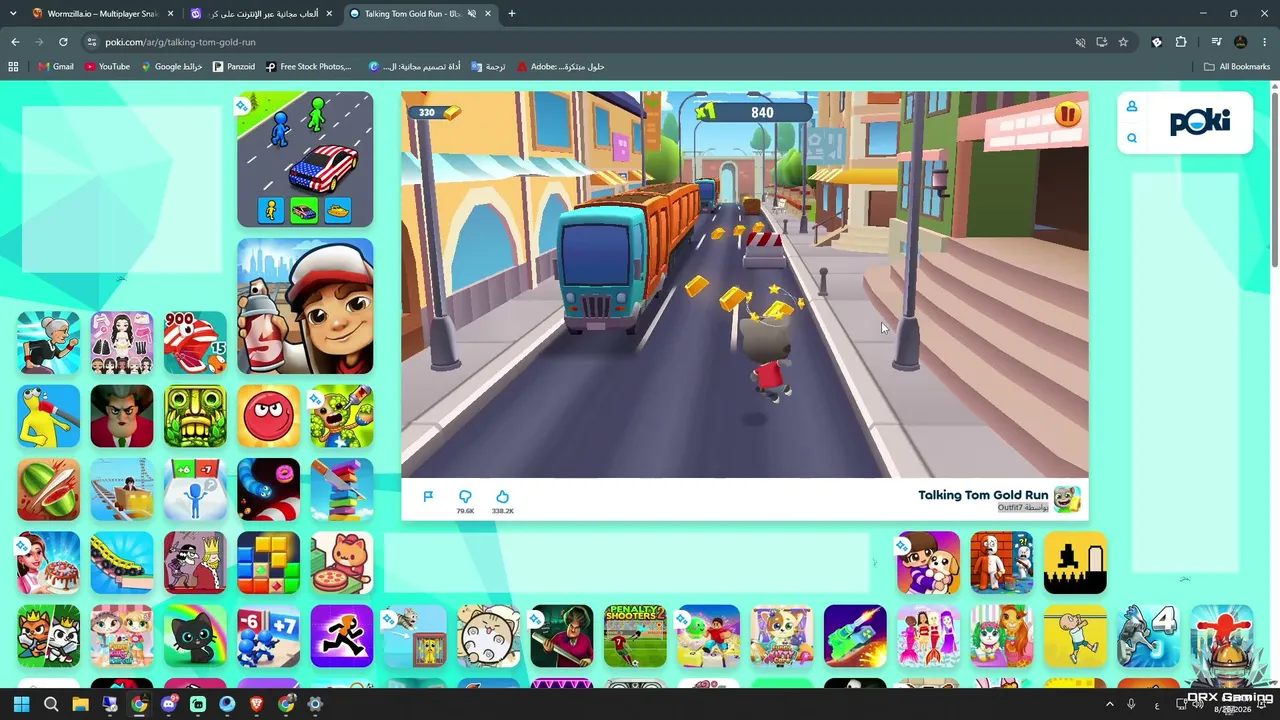This screenshot has width=1280, height=720.
Task: Play the Red Ball game
Action: 268,416
